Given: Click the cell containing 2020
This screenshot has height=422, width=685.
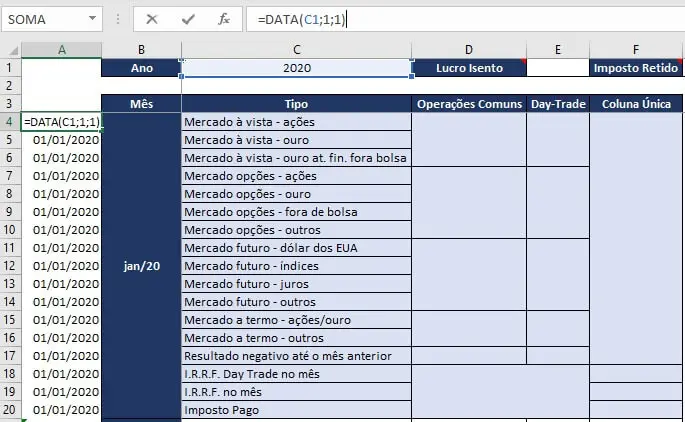Looking at the screenshot, I should click(x=297, y=68).
